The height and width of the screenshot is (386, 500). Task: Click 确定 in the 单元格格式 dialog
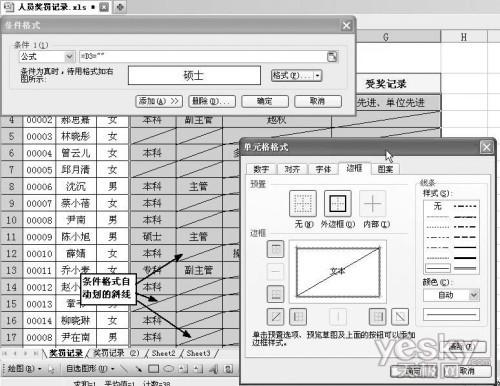pyautogui.click(x=413, y=371)
